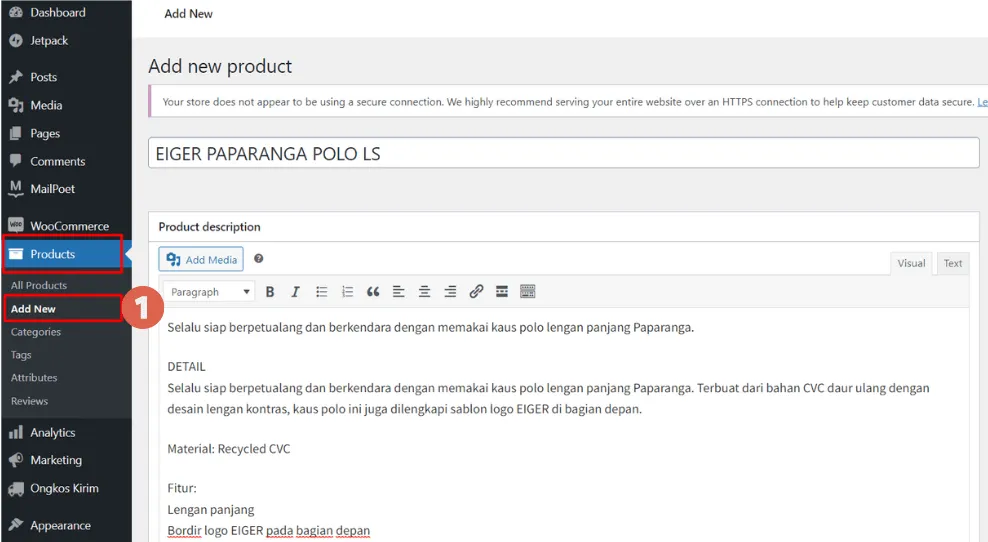Viewport: 988px width, 542px height.
Task: Click the Products archive icon
Action: tap(16, 254)
